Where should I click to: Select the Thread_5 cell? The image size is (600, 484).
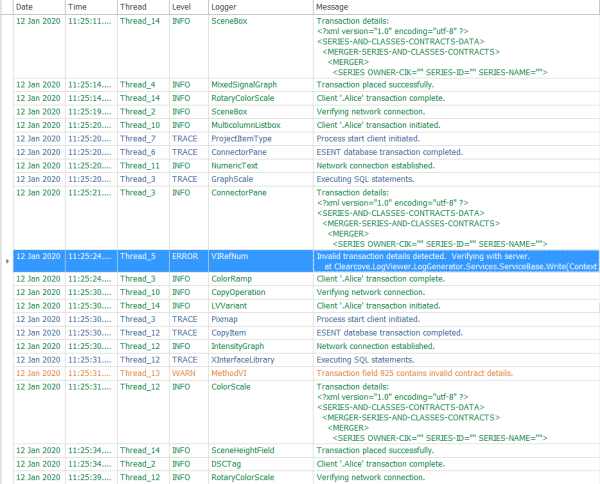[143, 261]
